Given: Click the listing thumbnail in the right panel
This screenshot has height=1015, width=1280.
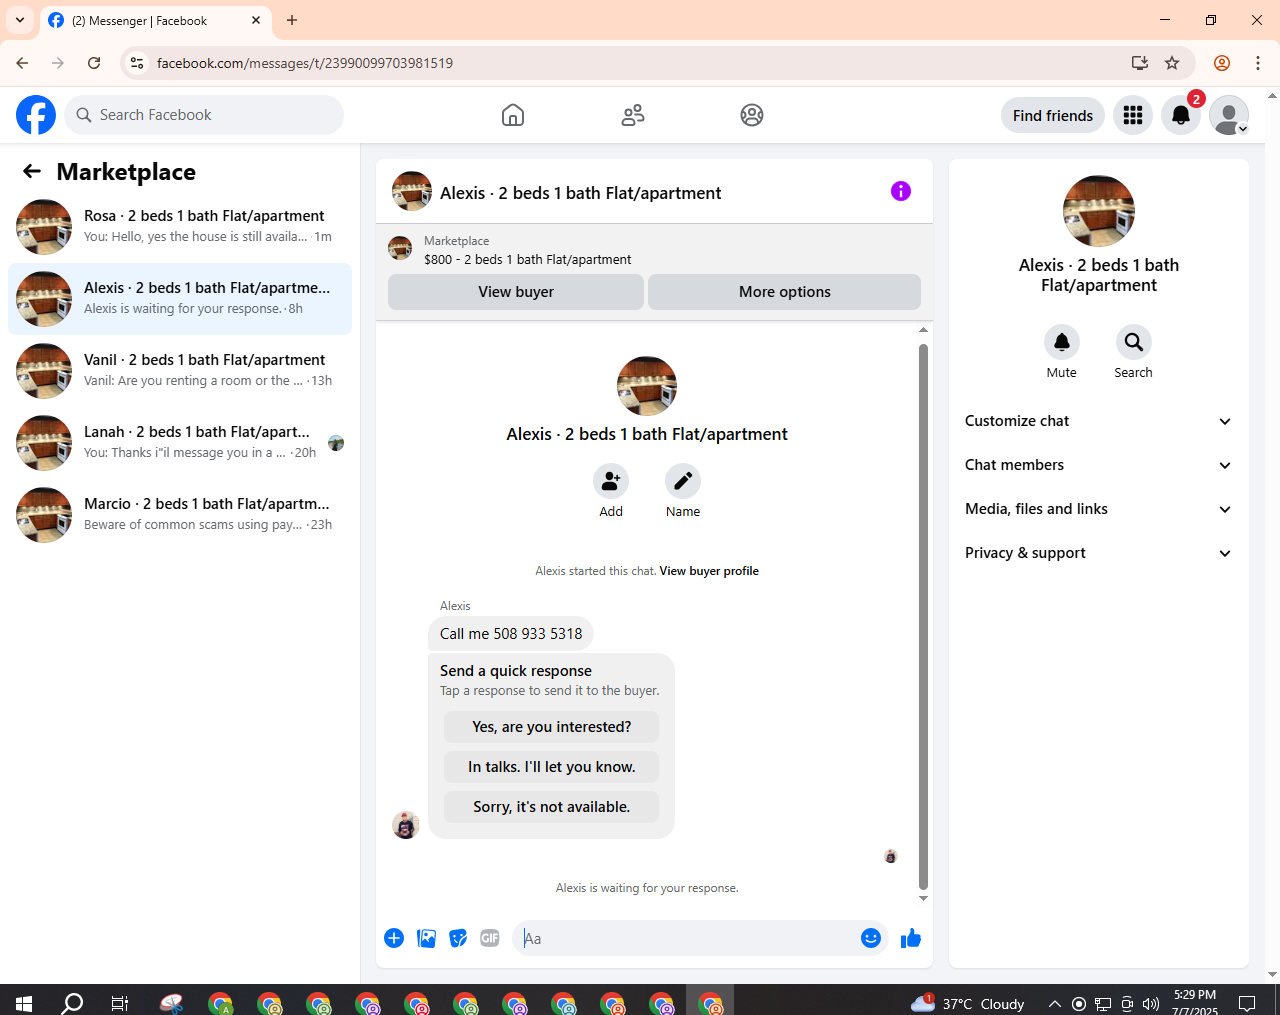Looking at the screenshot, I should pos(1099,211).
